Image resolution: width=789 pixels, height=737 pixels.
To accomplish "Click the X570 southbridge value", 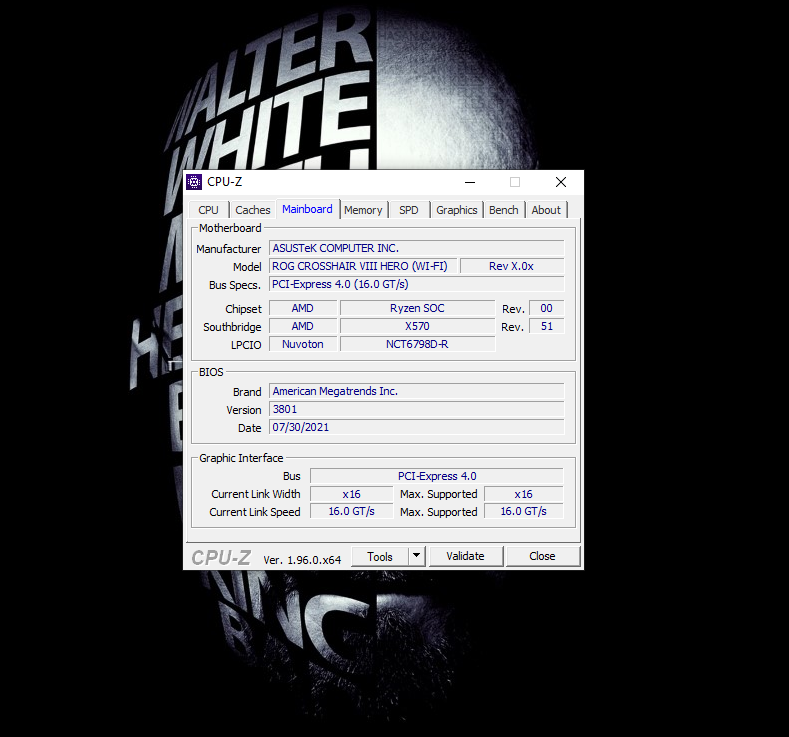I will click(x=418, y=326).
